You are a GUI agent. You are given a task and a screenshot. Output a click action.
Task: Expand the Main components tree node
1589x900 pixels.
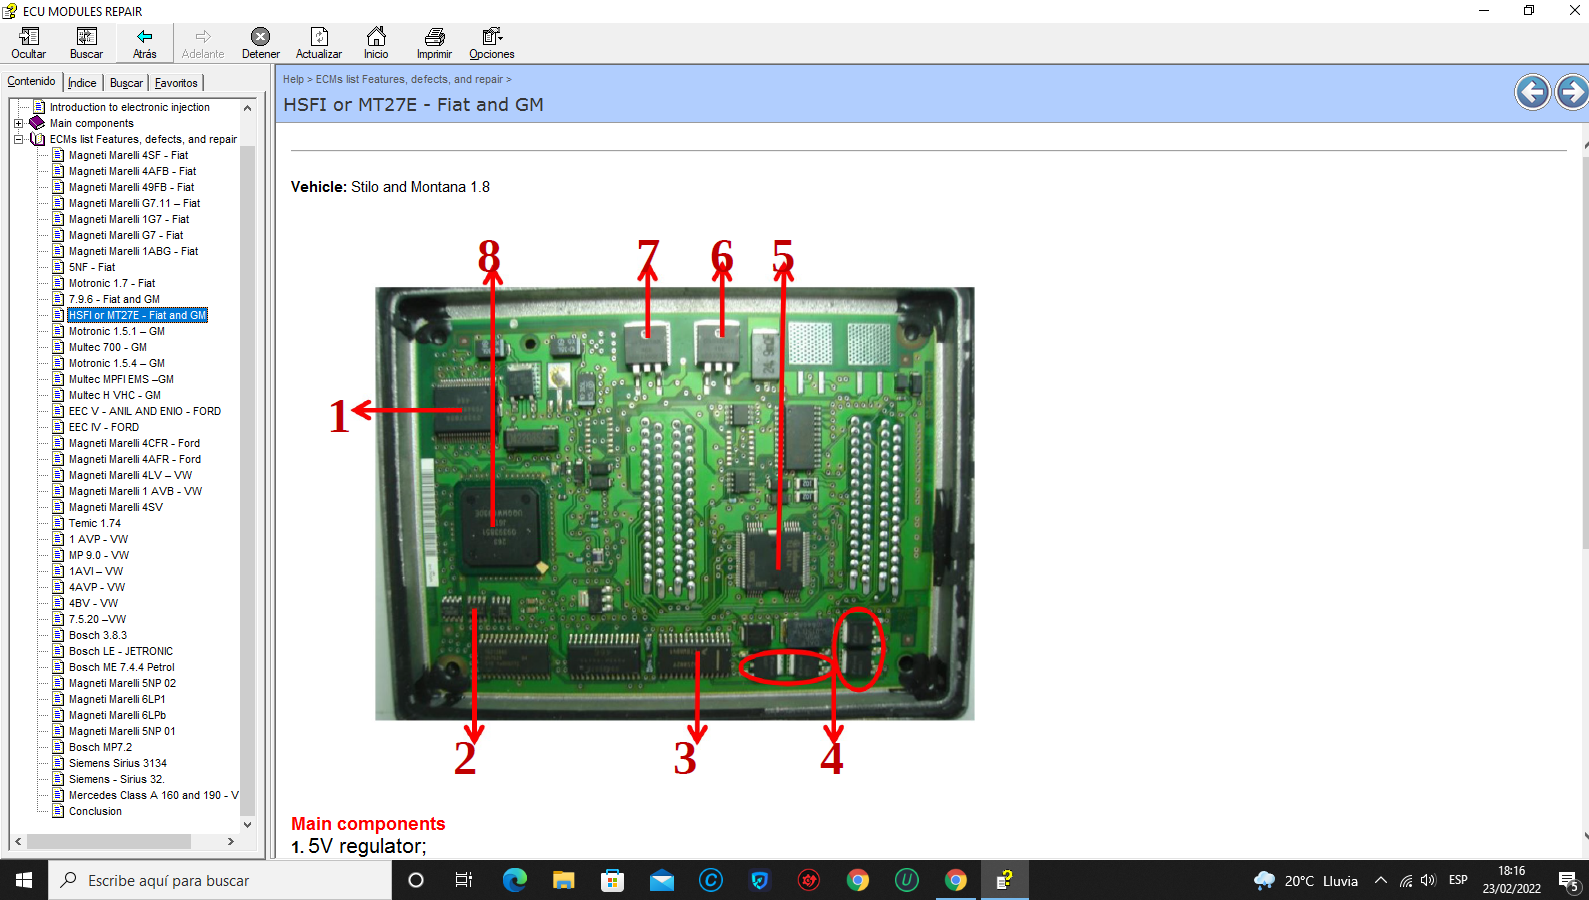pyautogui.click(x=18, y=123)
